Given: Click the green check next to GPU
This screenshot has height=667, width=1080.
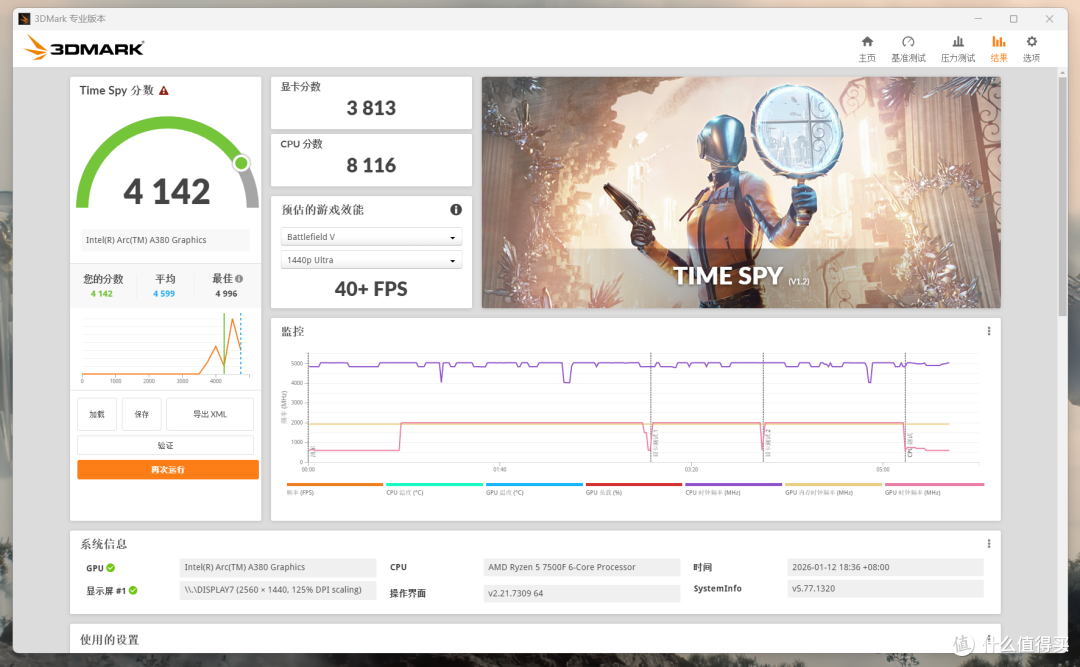Looking at the screenshot, I should (111, 568).
